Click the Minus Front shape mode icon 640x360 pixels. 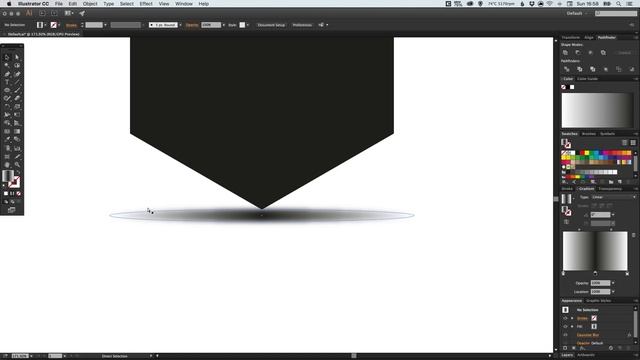pos(578,53)
